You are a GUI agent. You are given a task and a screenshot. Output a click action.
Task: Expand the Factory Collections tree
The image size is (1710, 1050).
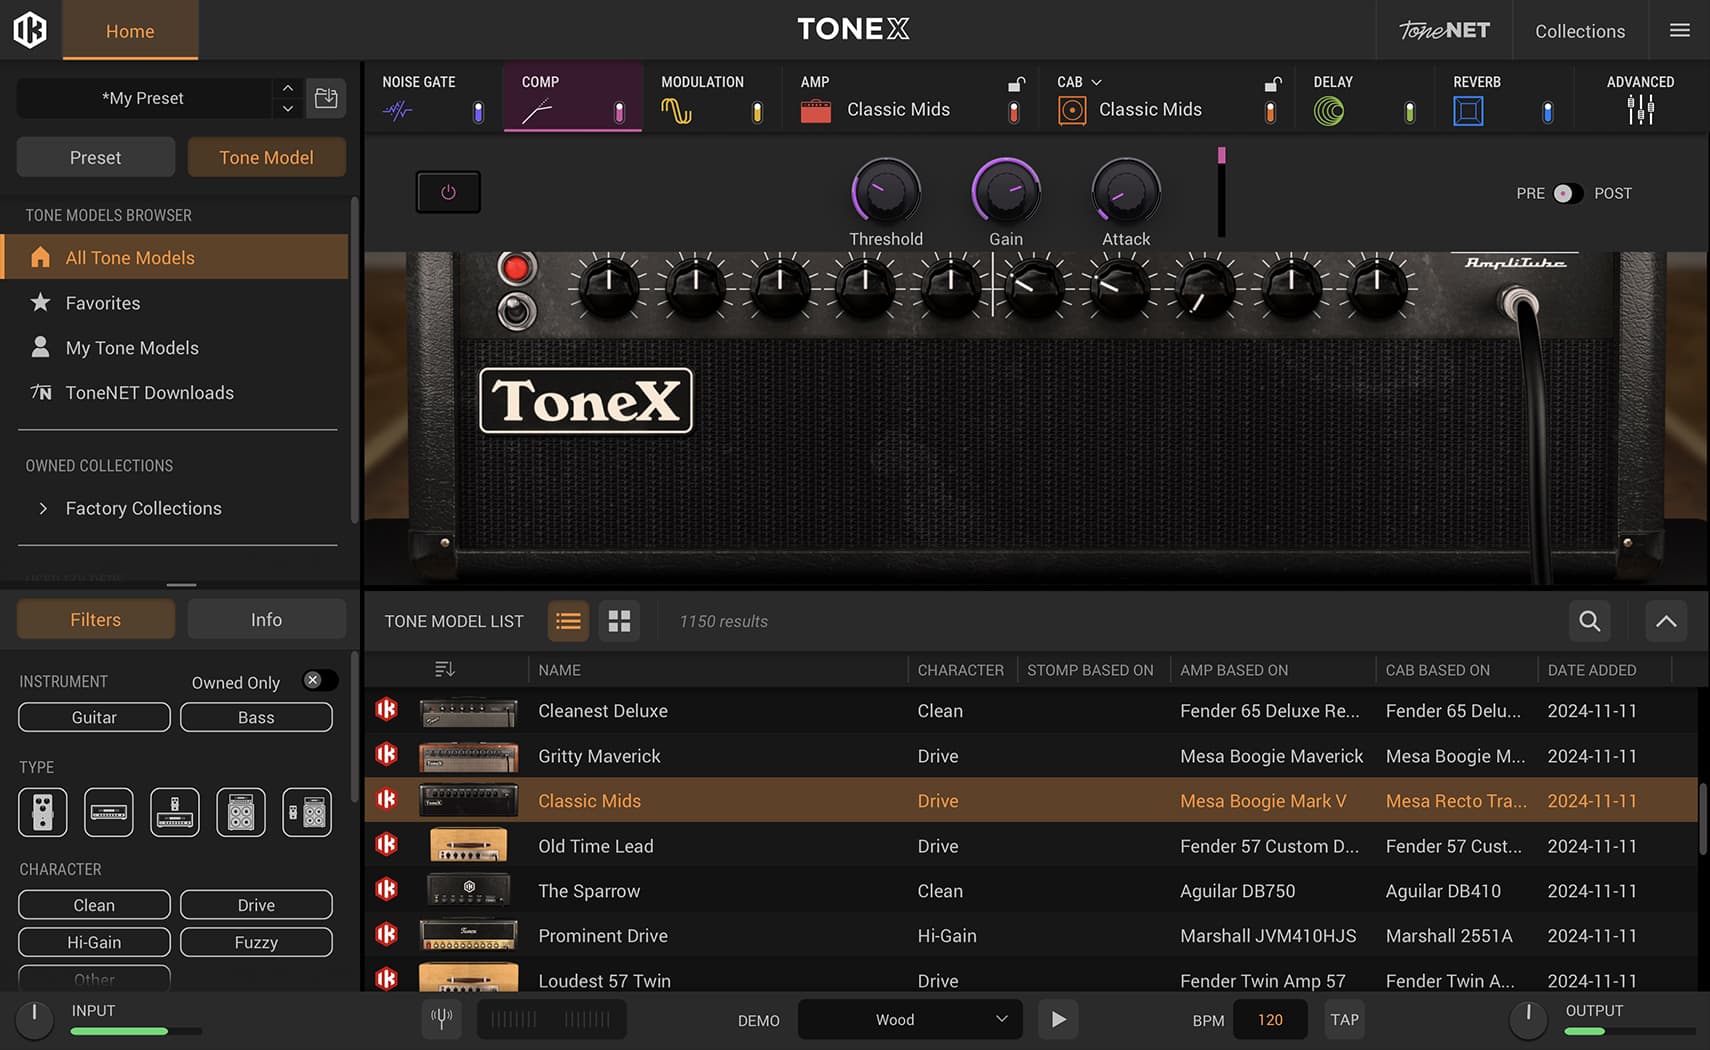pos(43,508)
